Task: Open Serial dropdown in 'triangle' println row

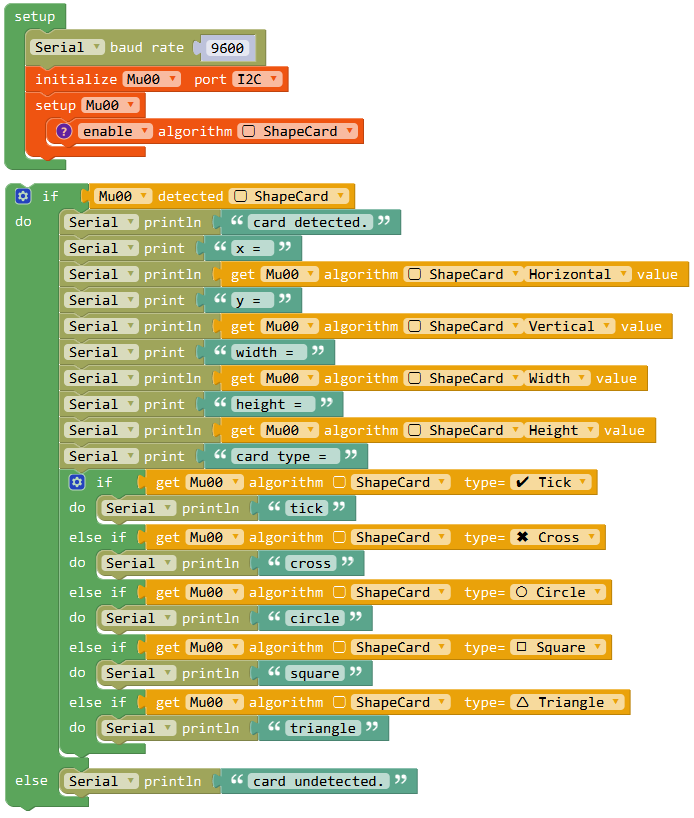Action: (138, 728)
